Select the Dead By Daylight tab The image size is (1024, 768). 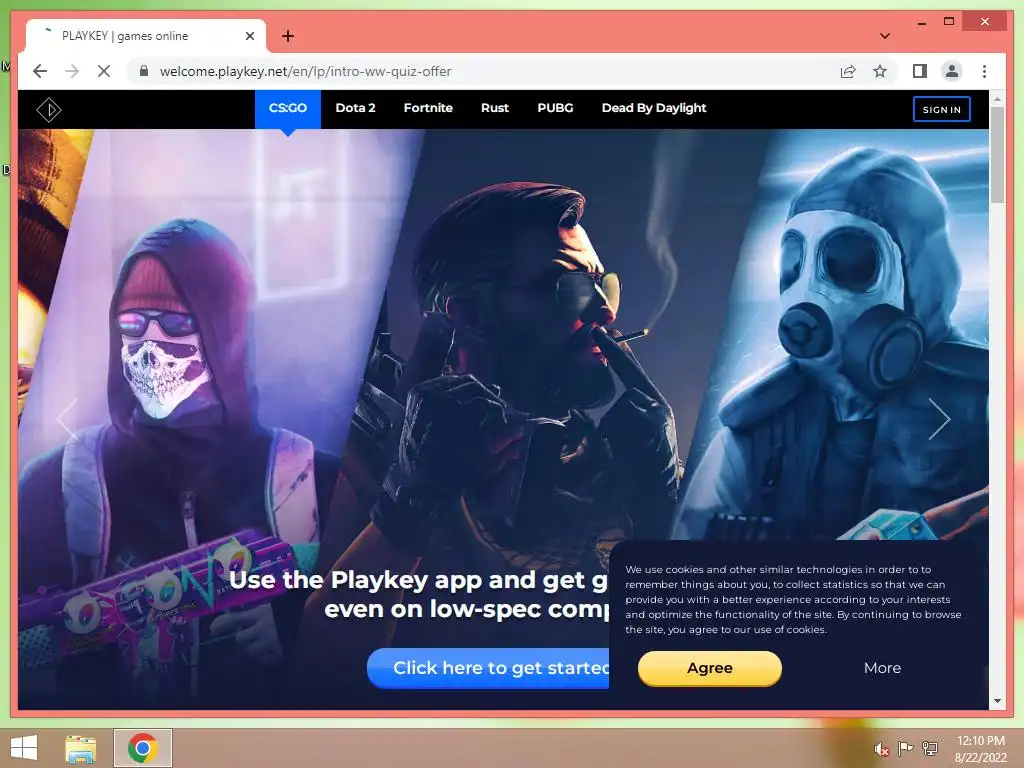coord(654,108)
